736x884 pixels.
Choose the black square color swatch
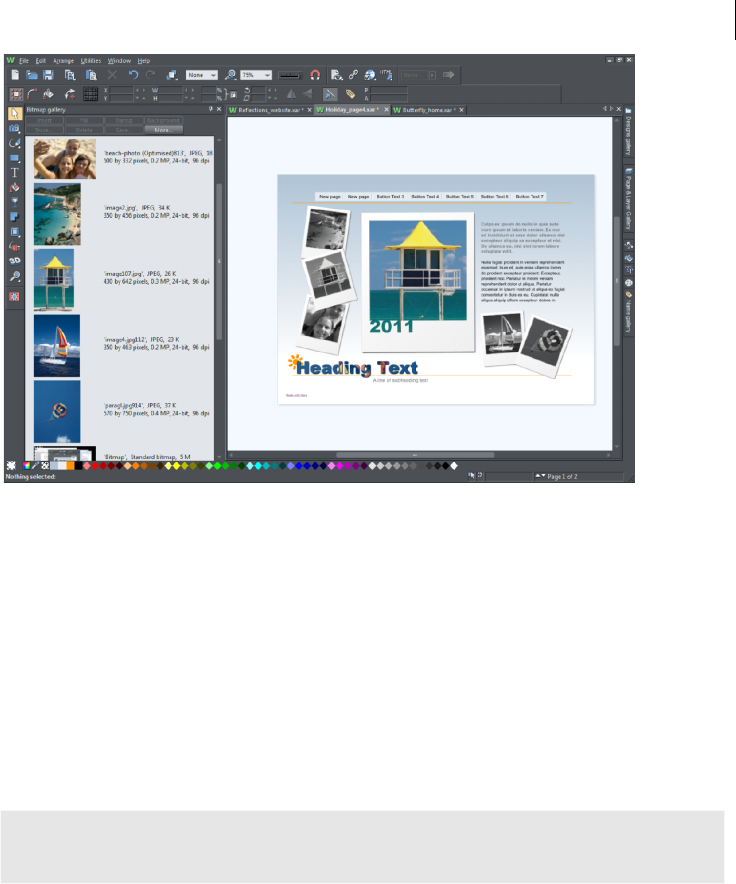(x=78, y=466)
